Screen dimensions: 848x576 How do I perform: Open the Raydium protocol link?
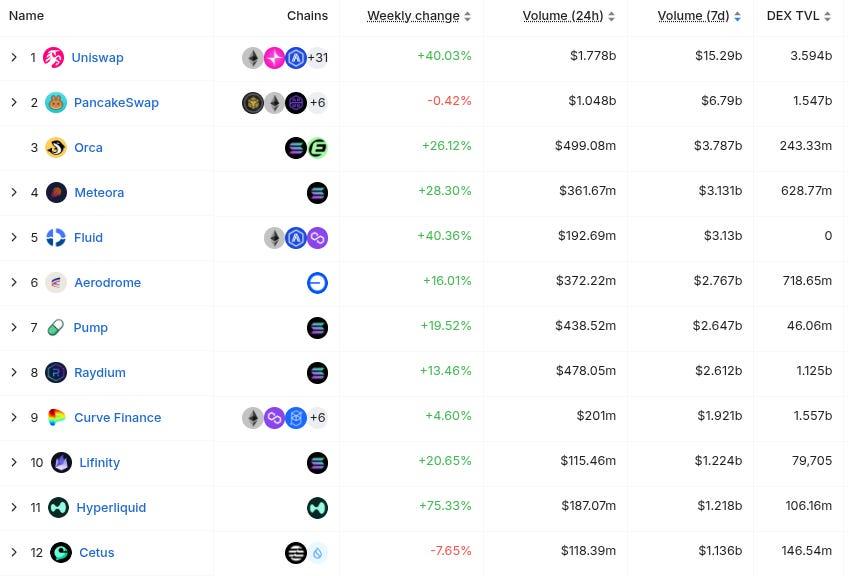(x=100, y=372)
